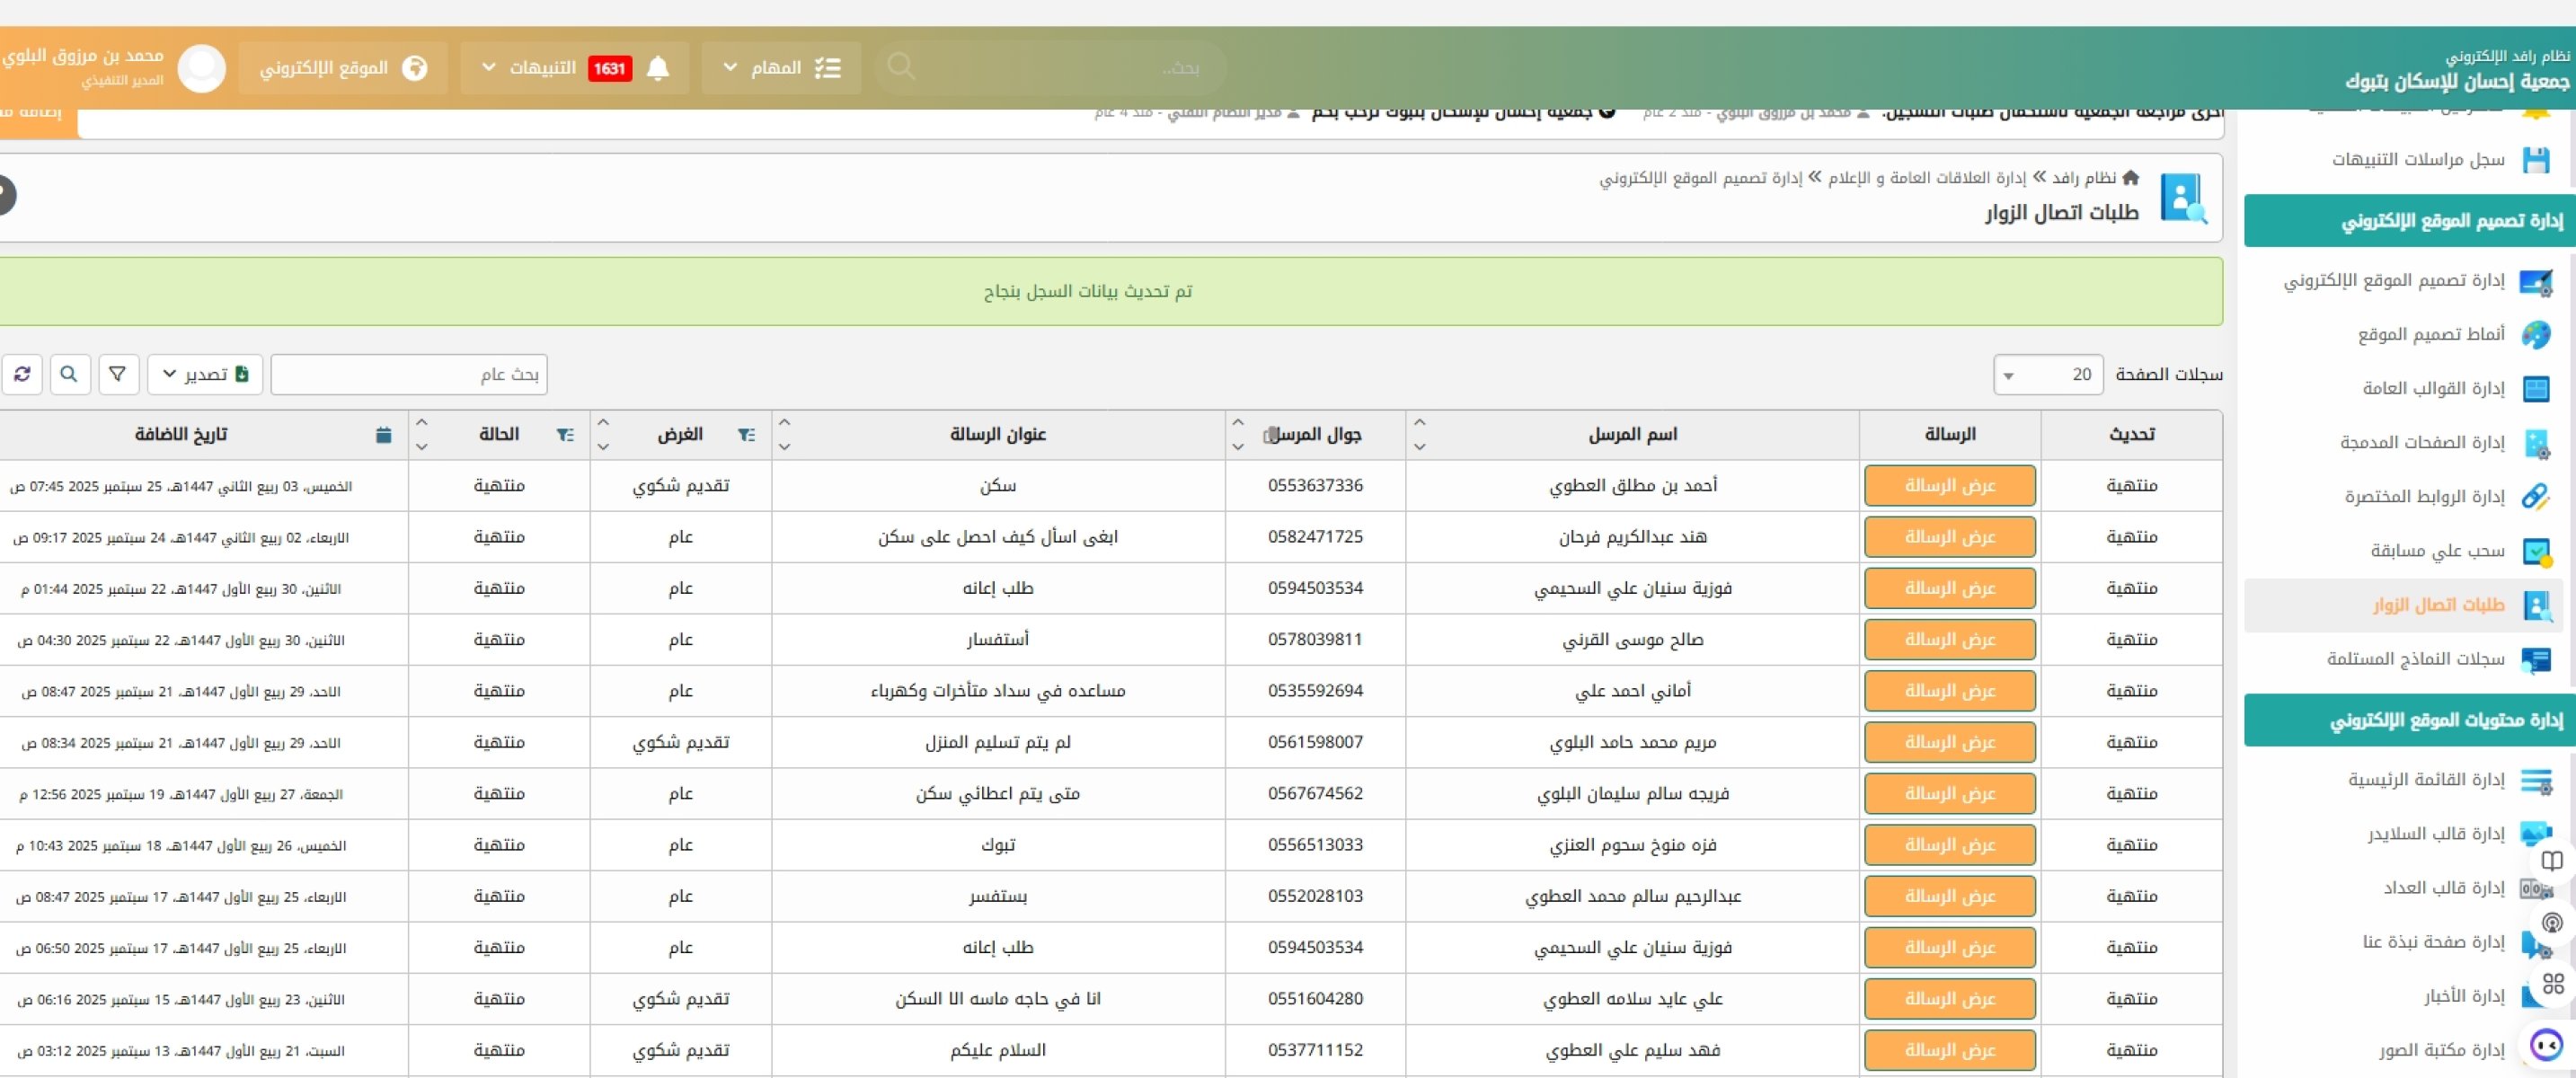Viewport: 2576px width, 1078px height.
Task: Toggle sort on the عنوان الرسالة column
Action: (784, 434)
